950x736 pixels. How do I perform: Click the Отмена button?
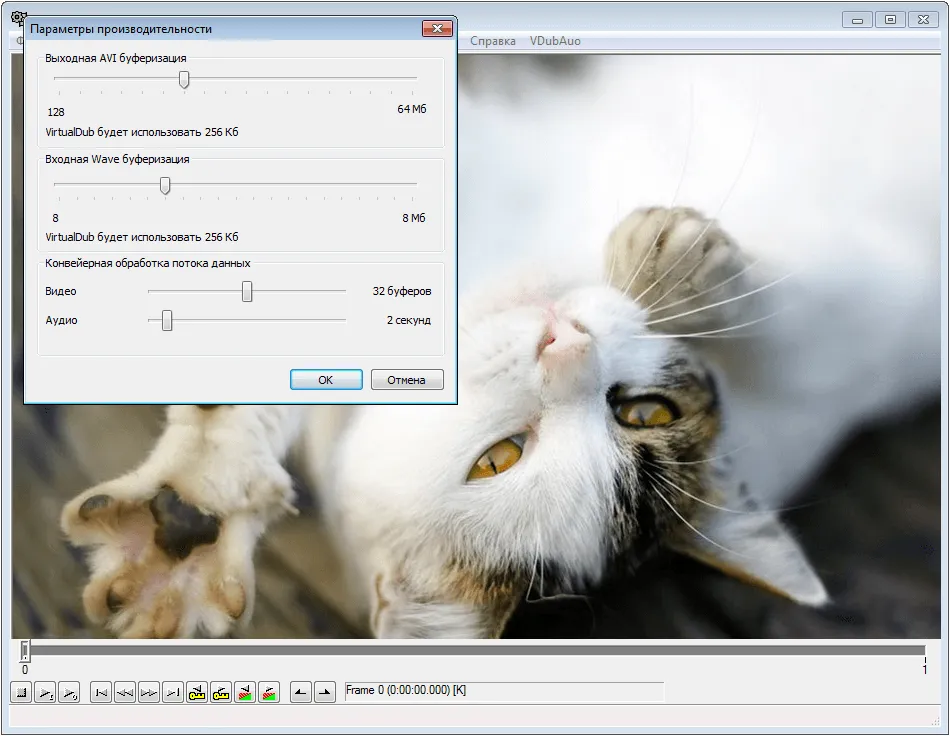click(x=407, y=380)
